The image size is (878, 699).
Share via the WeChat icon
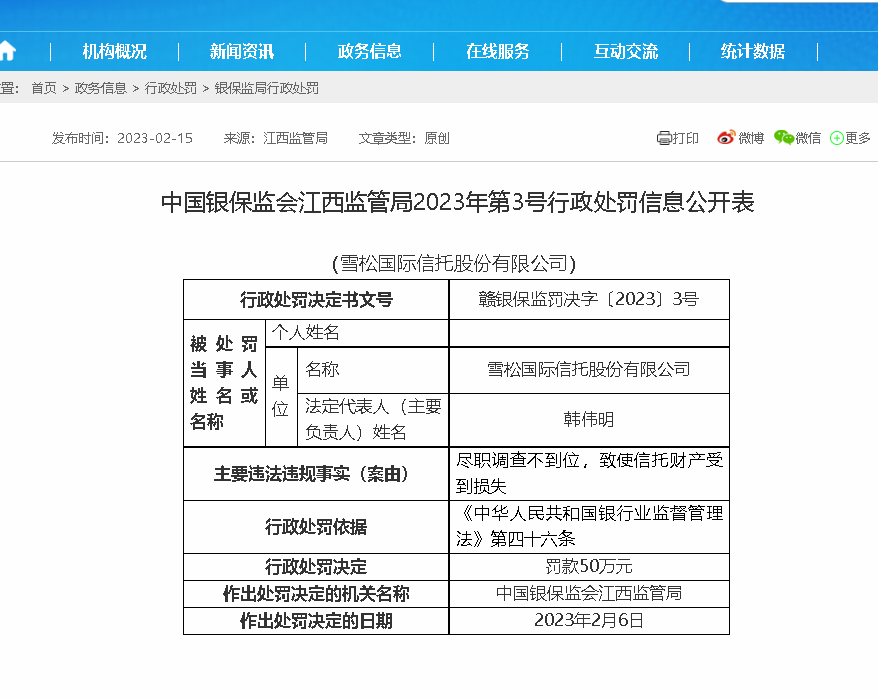tap(784, 137)
